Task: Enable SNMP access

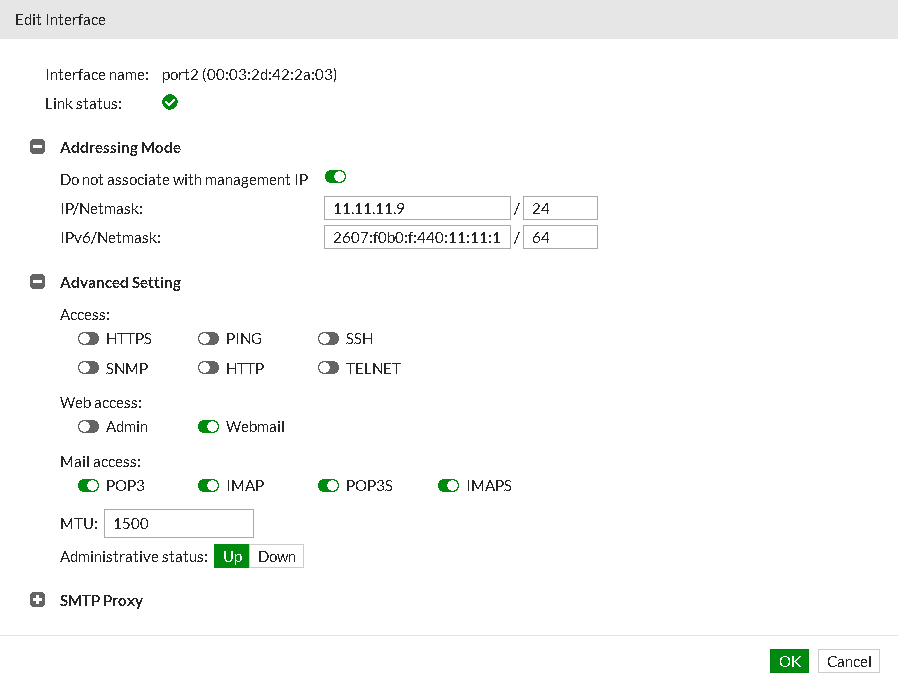Action: point(88,368)
